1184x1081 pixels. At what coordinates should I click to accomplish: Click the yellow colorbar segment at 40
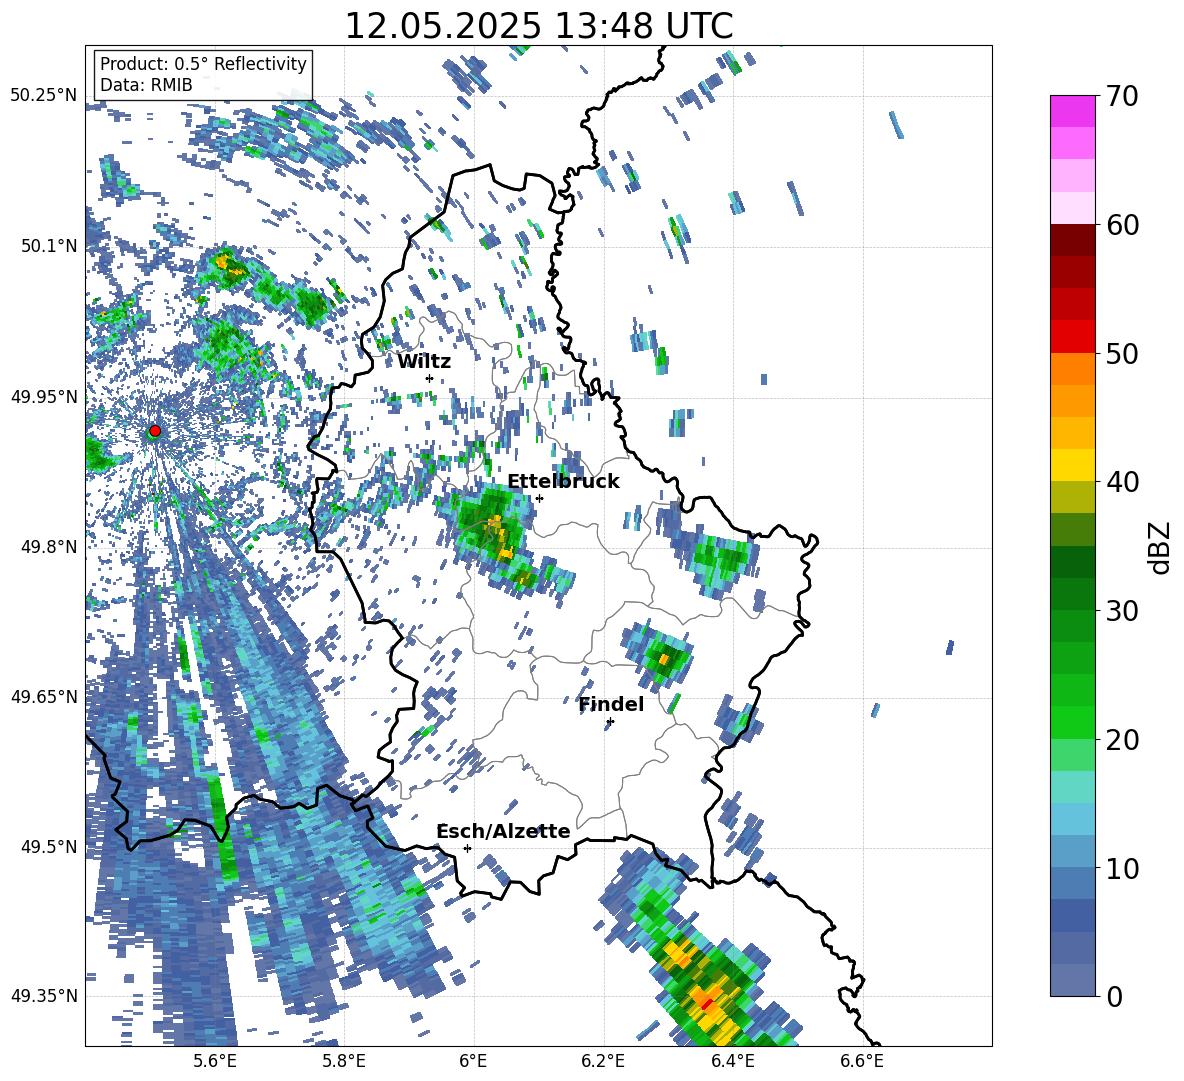click(1072, 465)
